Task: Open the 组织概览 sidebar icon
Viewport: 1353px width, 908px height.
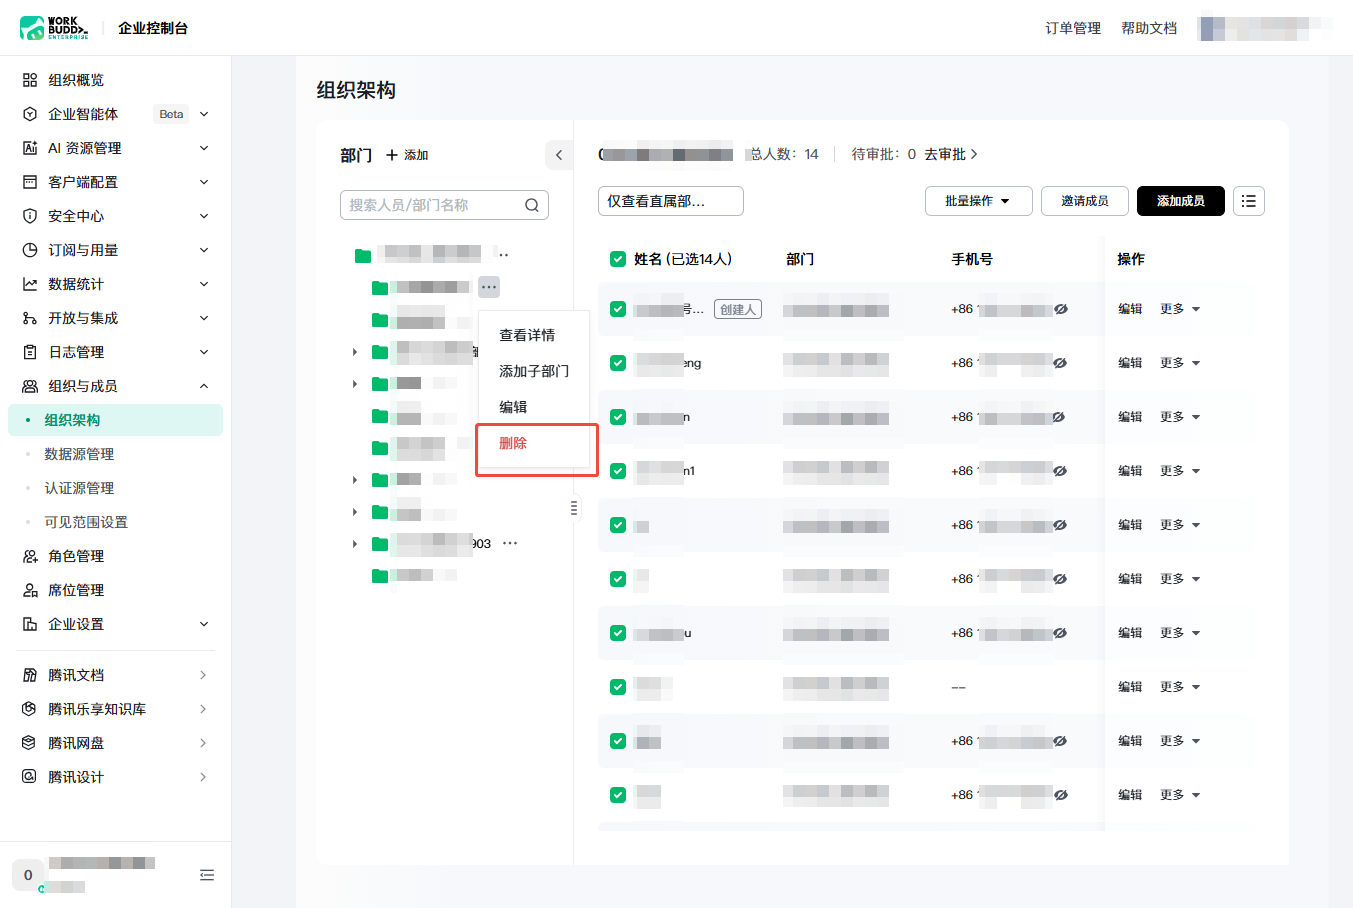Action: pyautogui.click(x=30, y=80)
